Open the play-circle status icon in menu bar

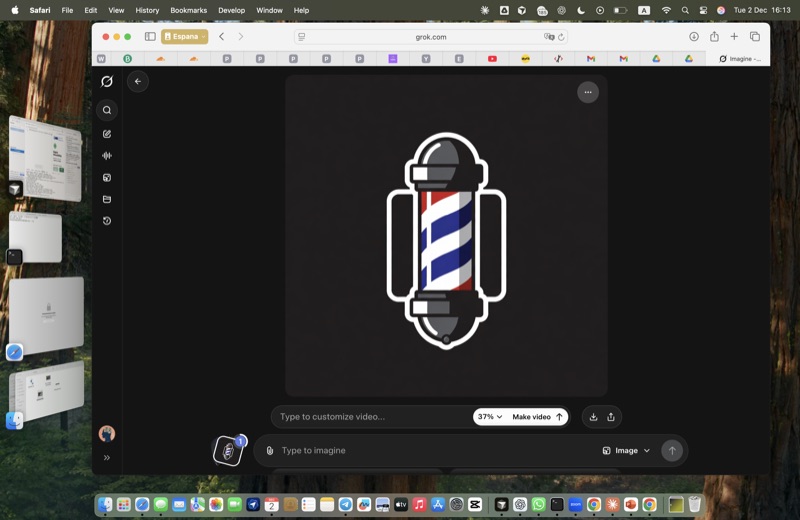[x=600, y=10]
